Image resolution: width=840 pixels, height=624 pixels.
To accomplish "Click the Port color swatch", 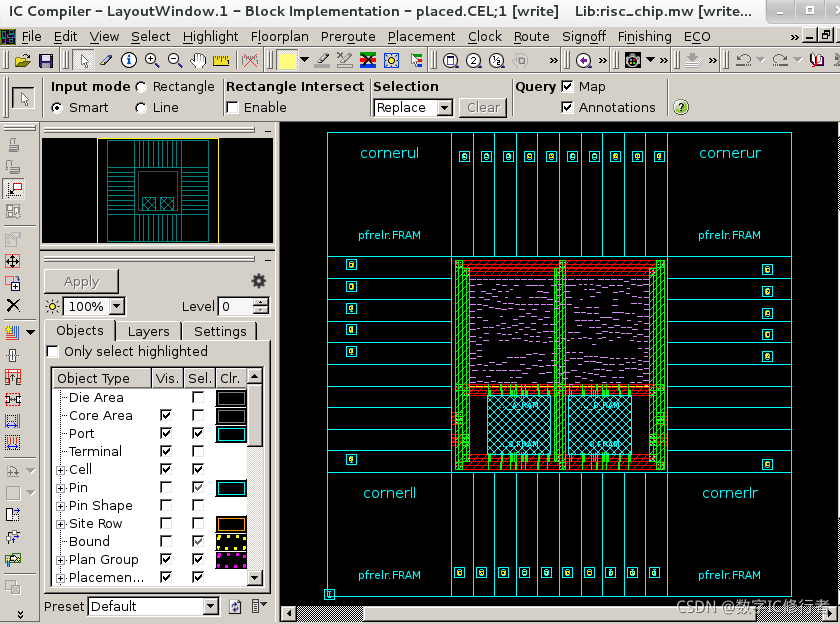I will [x=231, y=434].
